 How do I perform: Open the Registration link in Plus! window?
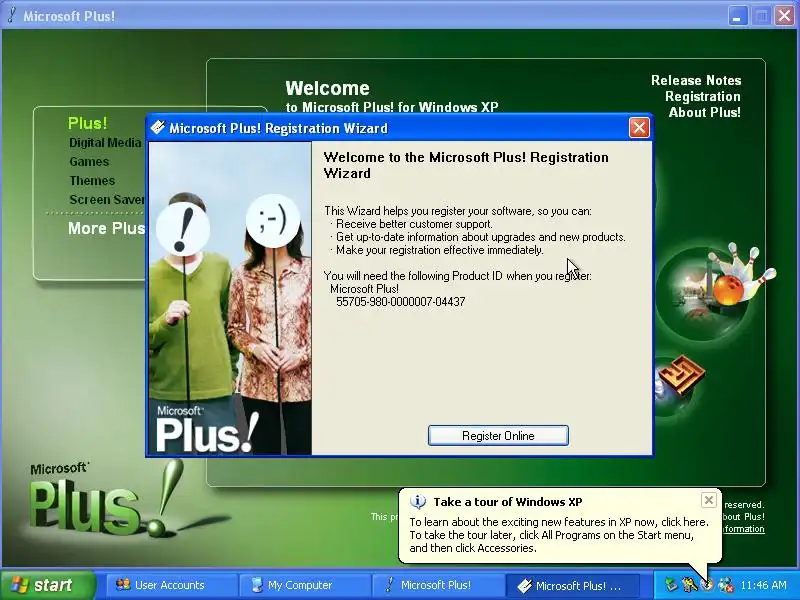click(703, 96)
